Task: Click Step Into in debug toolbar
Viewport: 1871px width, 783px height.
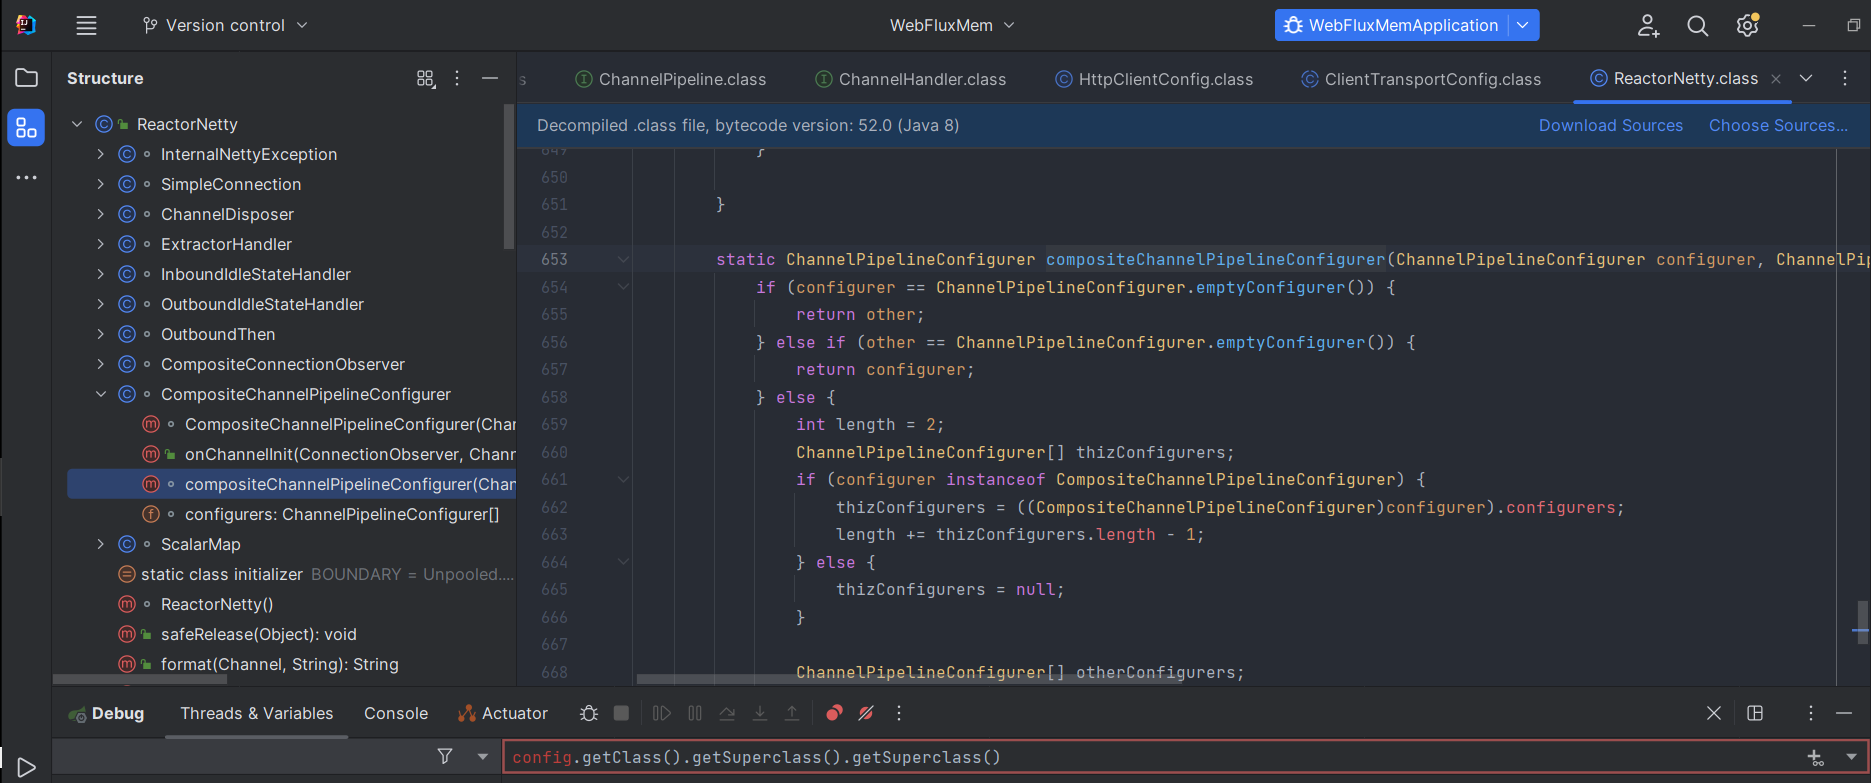Action: (x=760, y=713)
